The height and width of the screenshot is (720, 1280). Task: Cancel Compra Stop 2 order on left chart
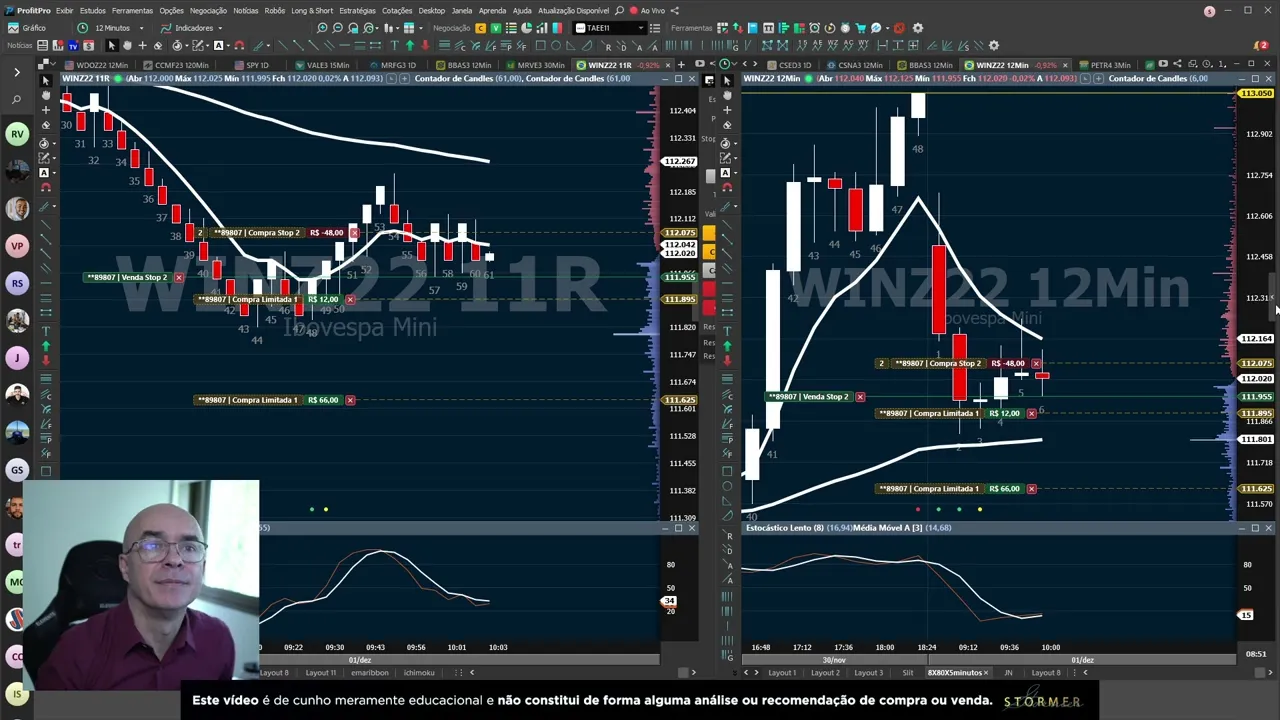tap(354, 233)
